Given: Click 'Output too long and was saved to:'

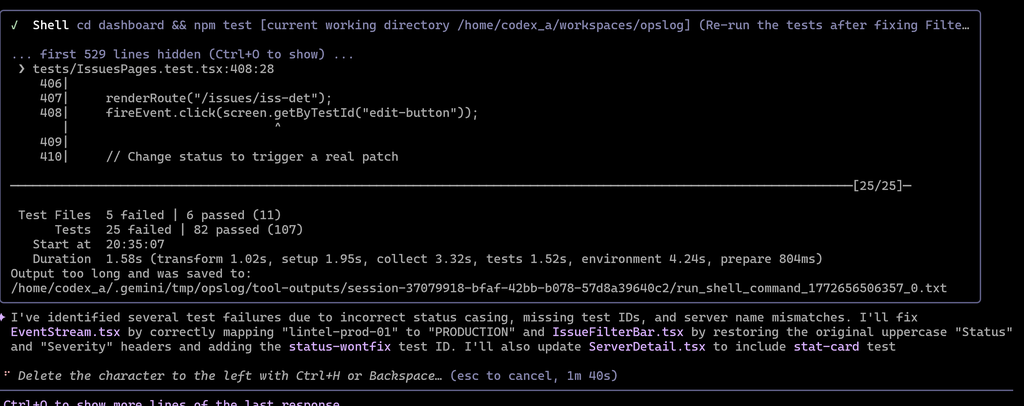Looking at the screenshot, I should 131,273.
